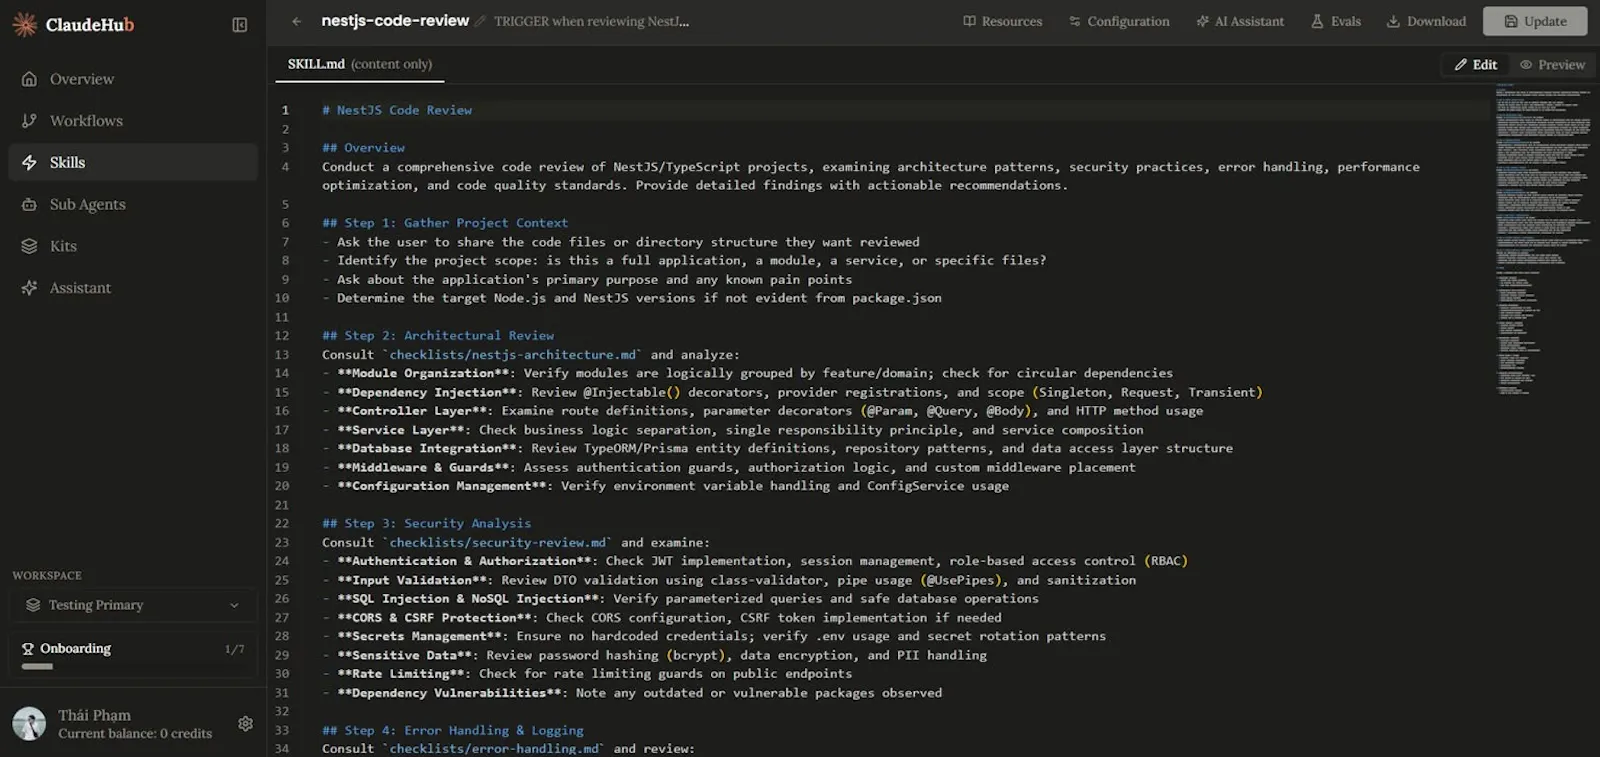The image size is (1600, 757).
Task: Click 'checklists/security-review.md' path text
Action: point(498,543)
